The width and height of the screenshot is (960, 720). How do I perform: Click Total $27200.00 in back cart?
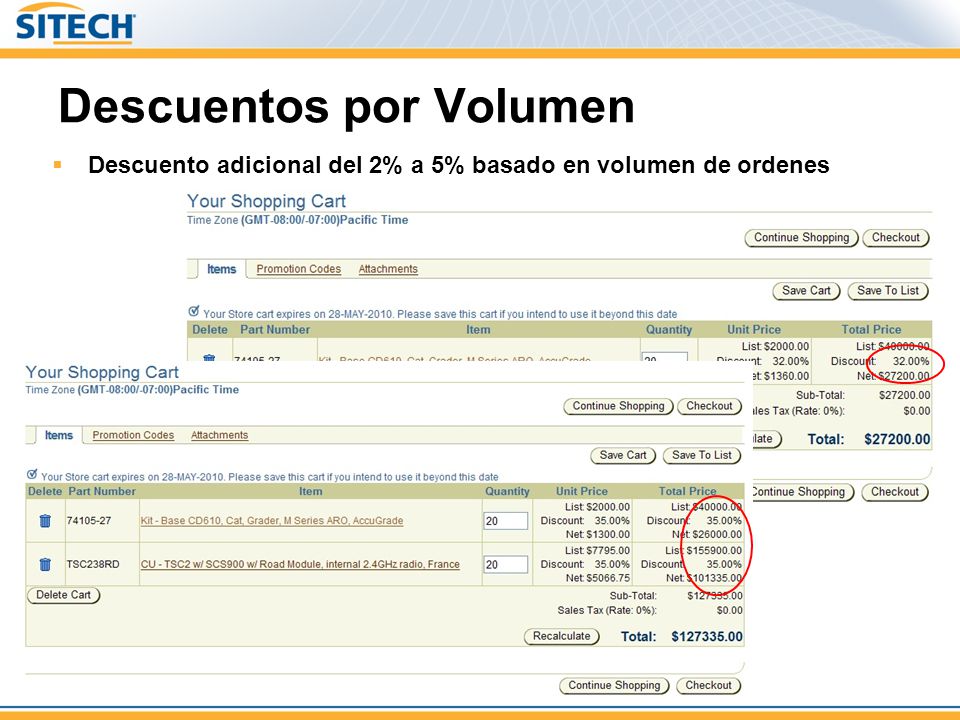(897, 439)
